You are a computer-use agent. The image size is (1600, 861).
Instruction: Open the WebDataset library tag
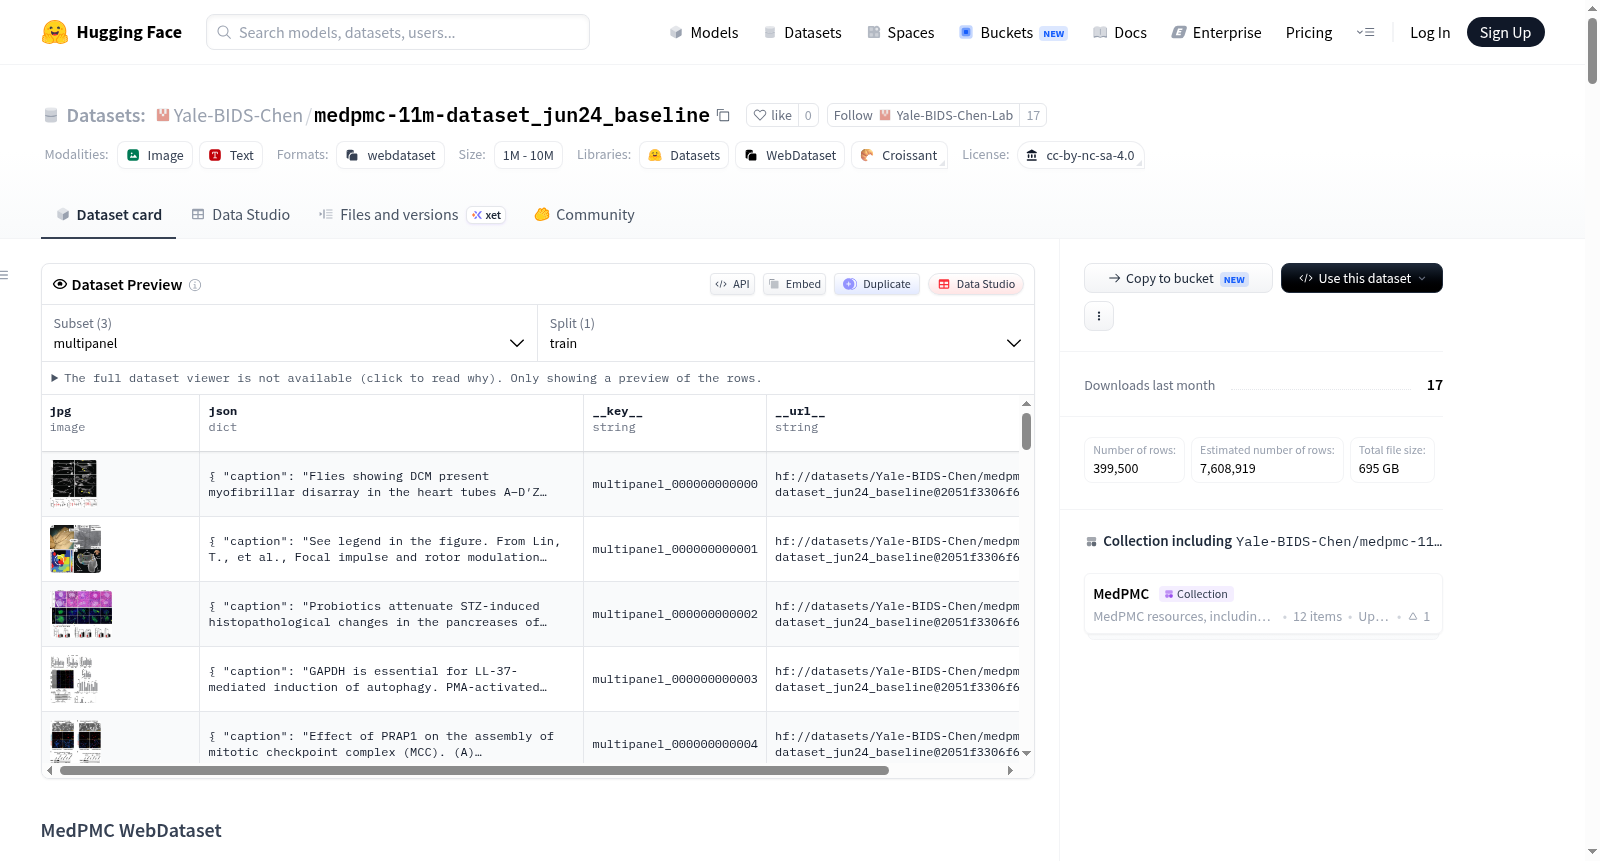pyautogui.click(x=790, y=155)
